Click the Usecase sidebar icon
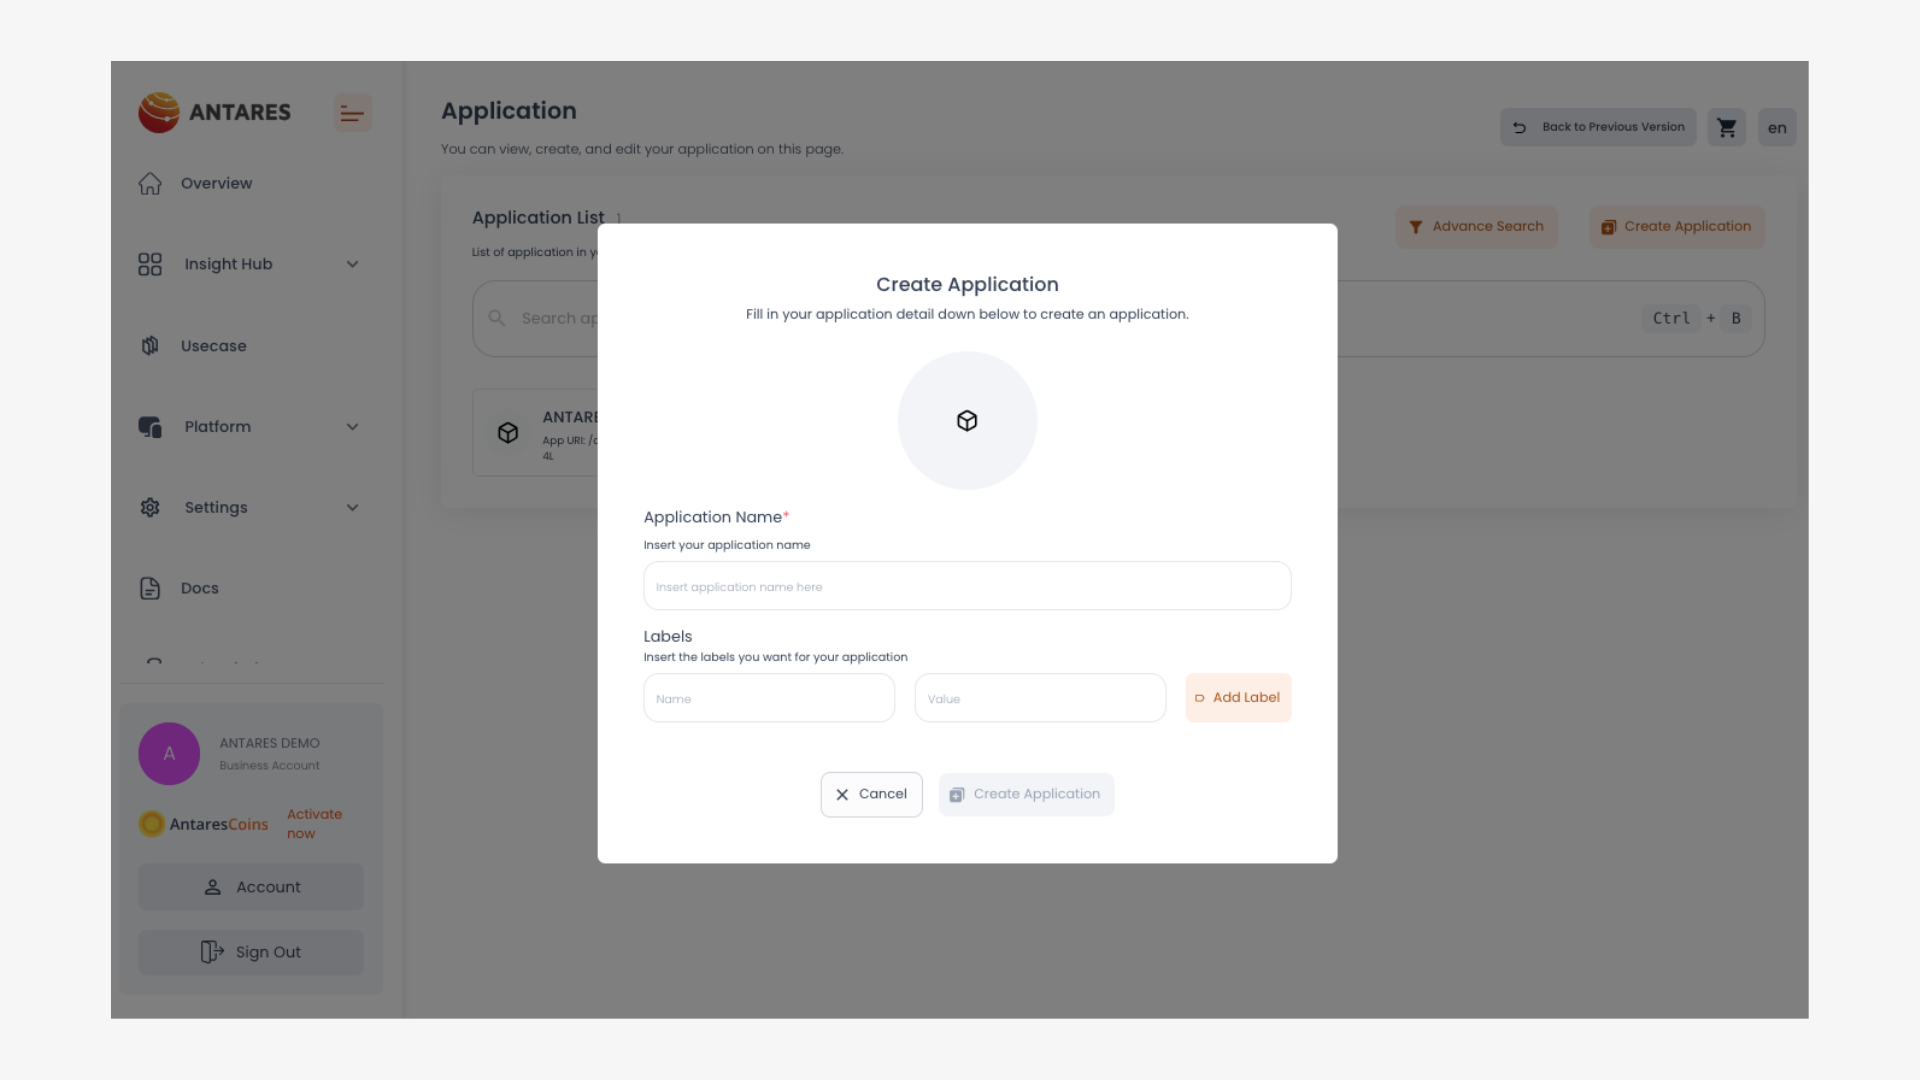The height and width of the screenshot is (1080, 1920). [150, 346]
